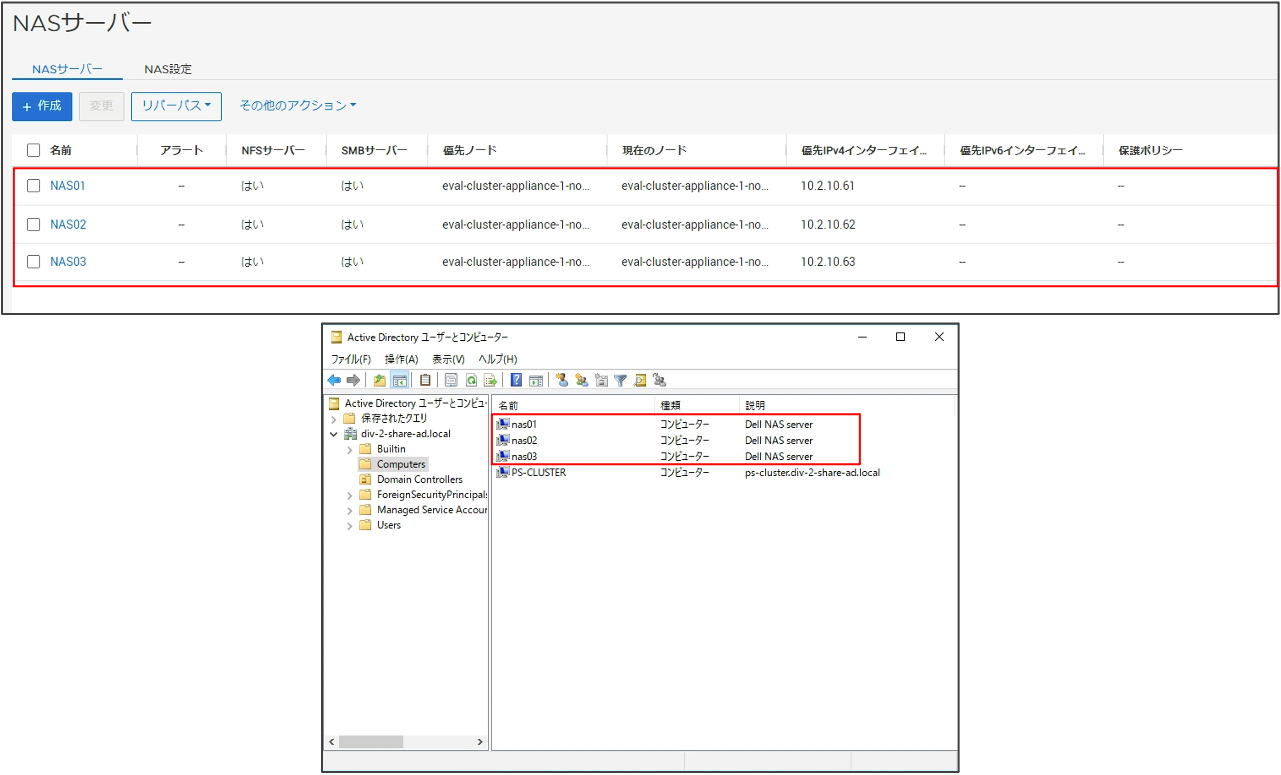Screen dimensions: 1281x775
Task: Click the filter funnel icon
Action: pos(620,380)
